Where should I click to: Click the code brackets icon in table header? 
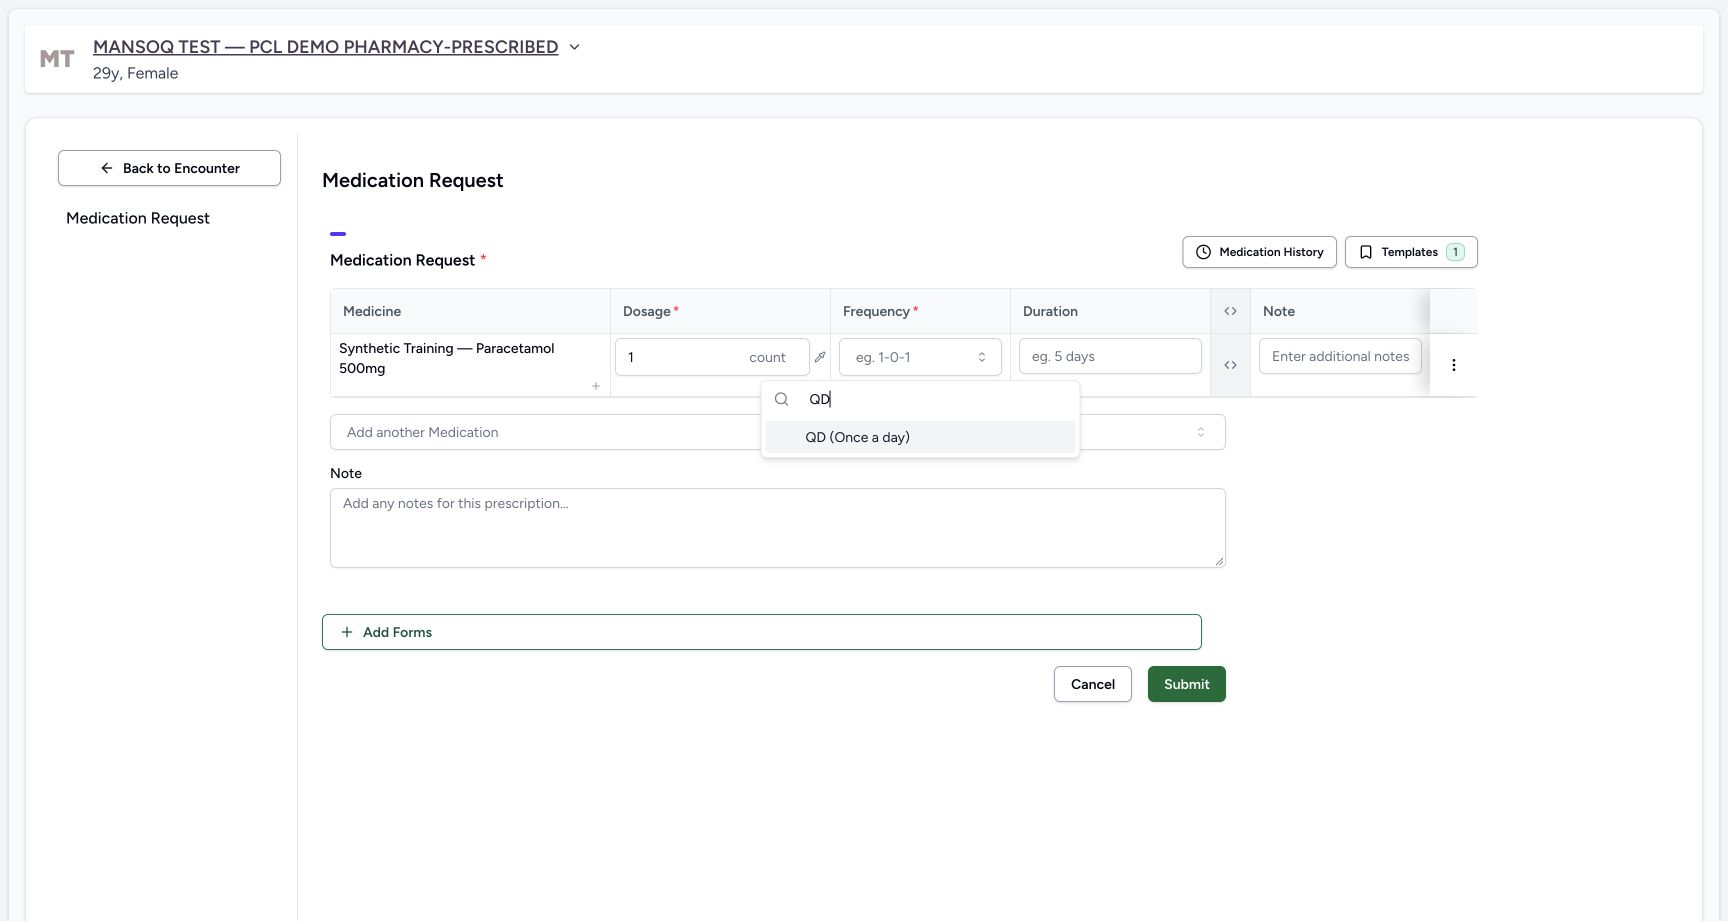(1230, 311)
